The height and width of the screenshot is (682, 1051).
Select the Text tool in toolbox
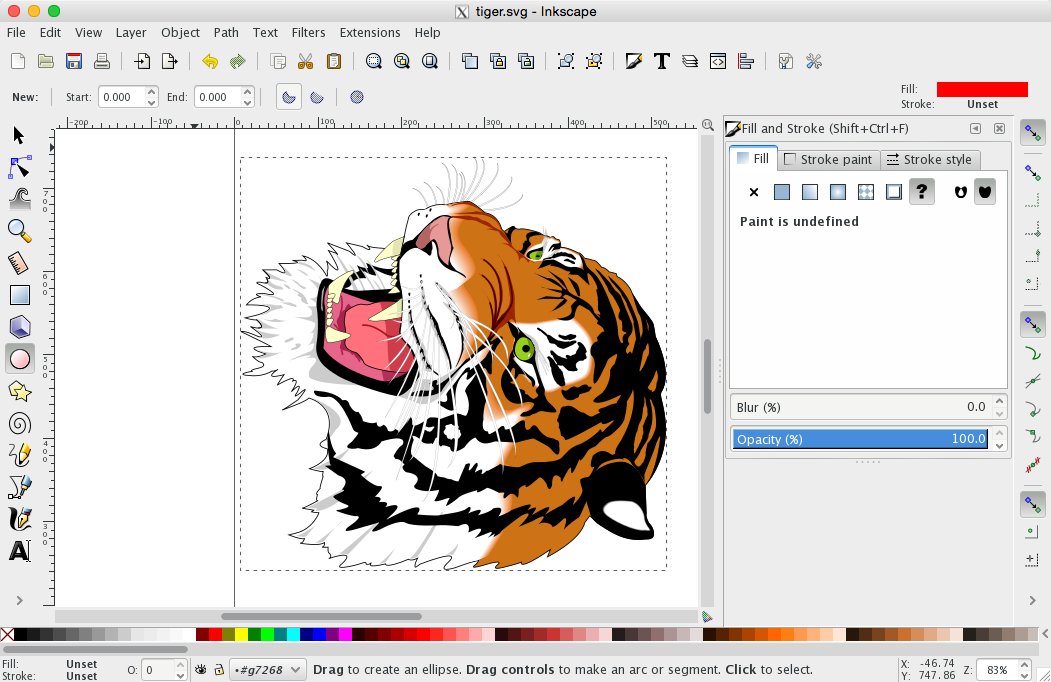(x=19, y=551)
